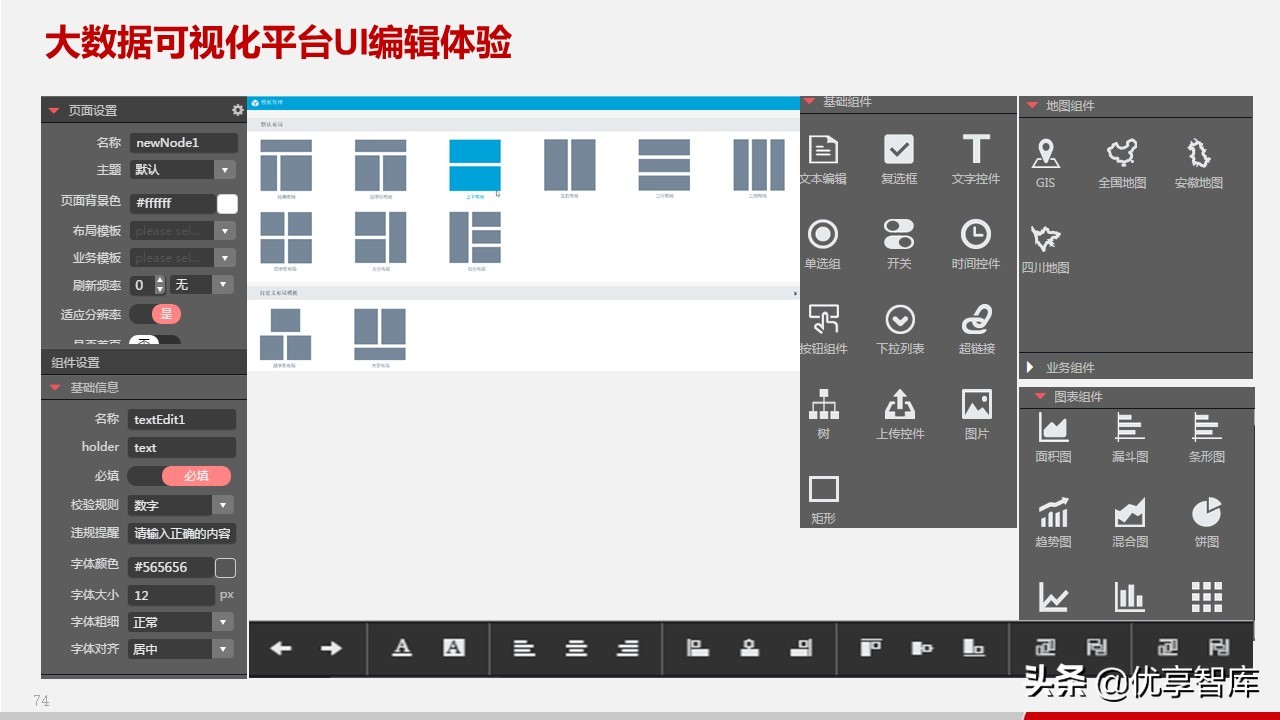Click the page 名称 field showing newNode1
This screenshot has width=1280, height=720.
coord(183,143)
